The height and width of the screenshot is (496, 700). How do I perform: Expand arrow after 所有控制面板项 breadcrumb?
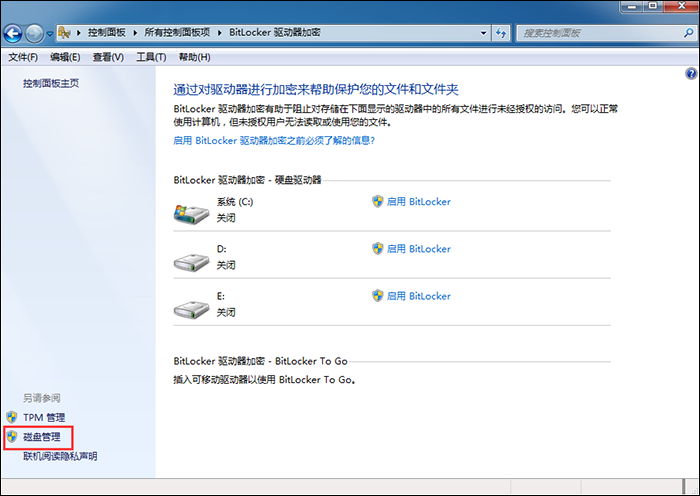220,33
